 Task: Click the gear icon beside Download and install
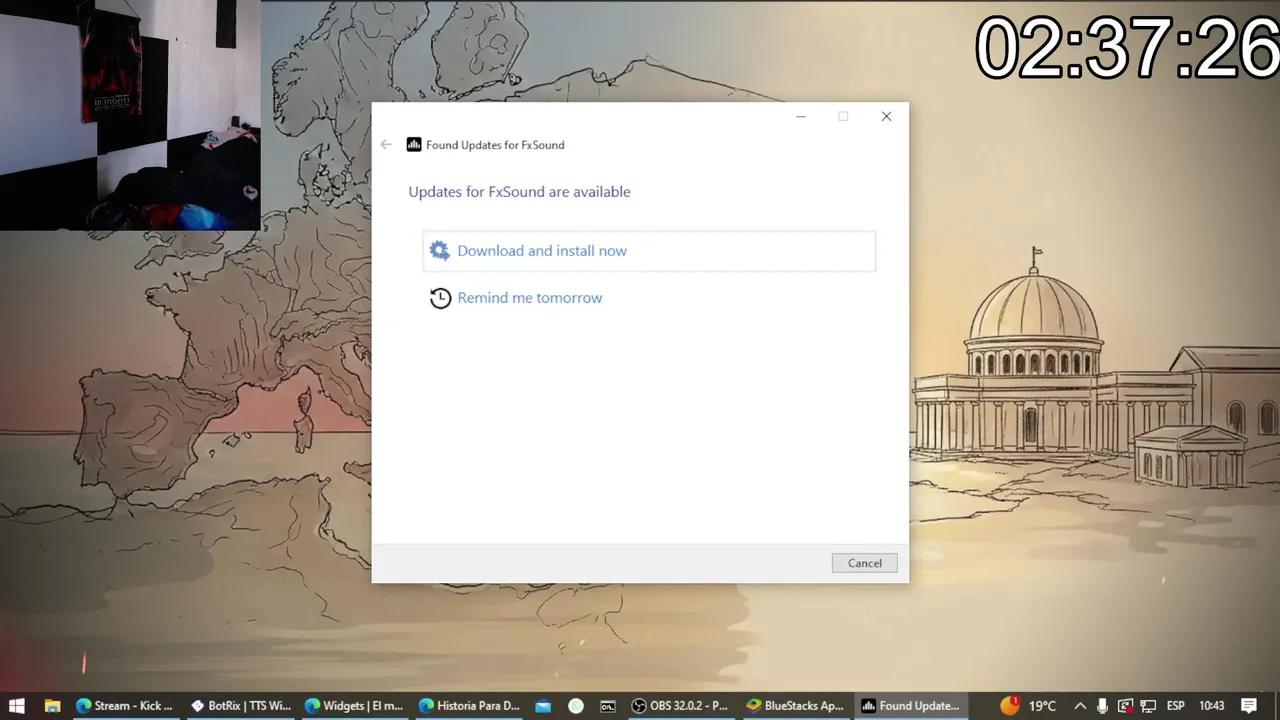[x=439, y=251]
